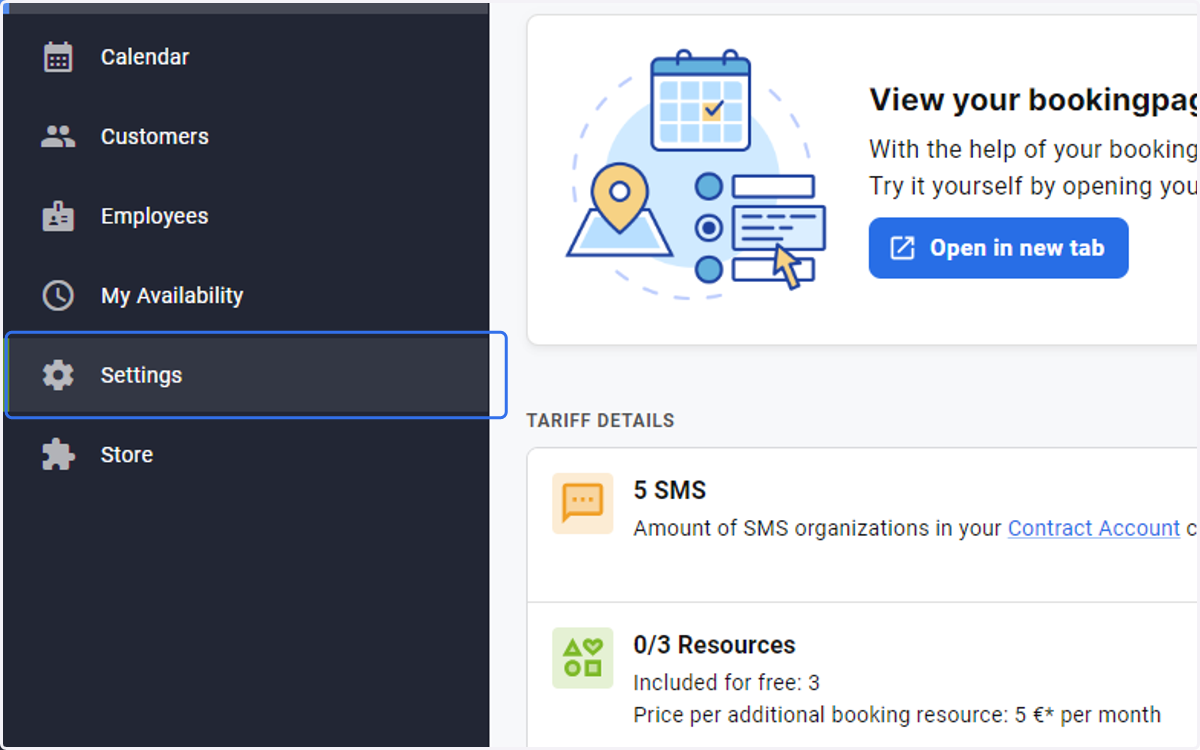Go to Customers in the sidebar
This screenshot has height=750, width=1200.
coord(246,136)
